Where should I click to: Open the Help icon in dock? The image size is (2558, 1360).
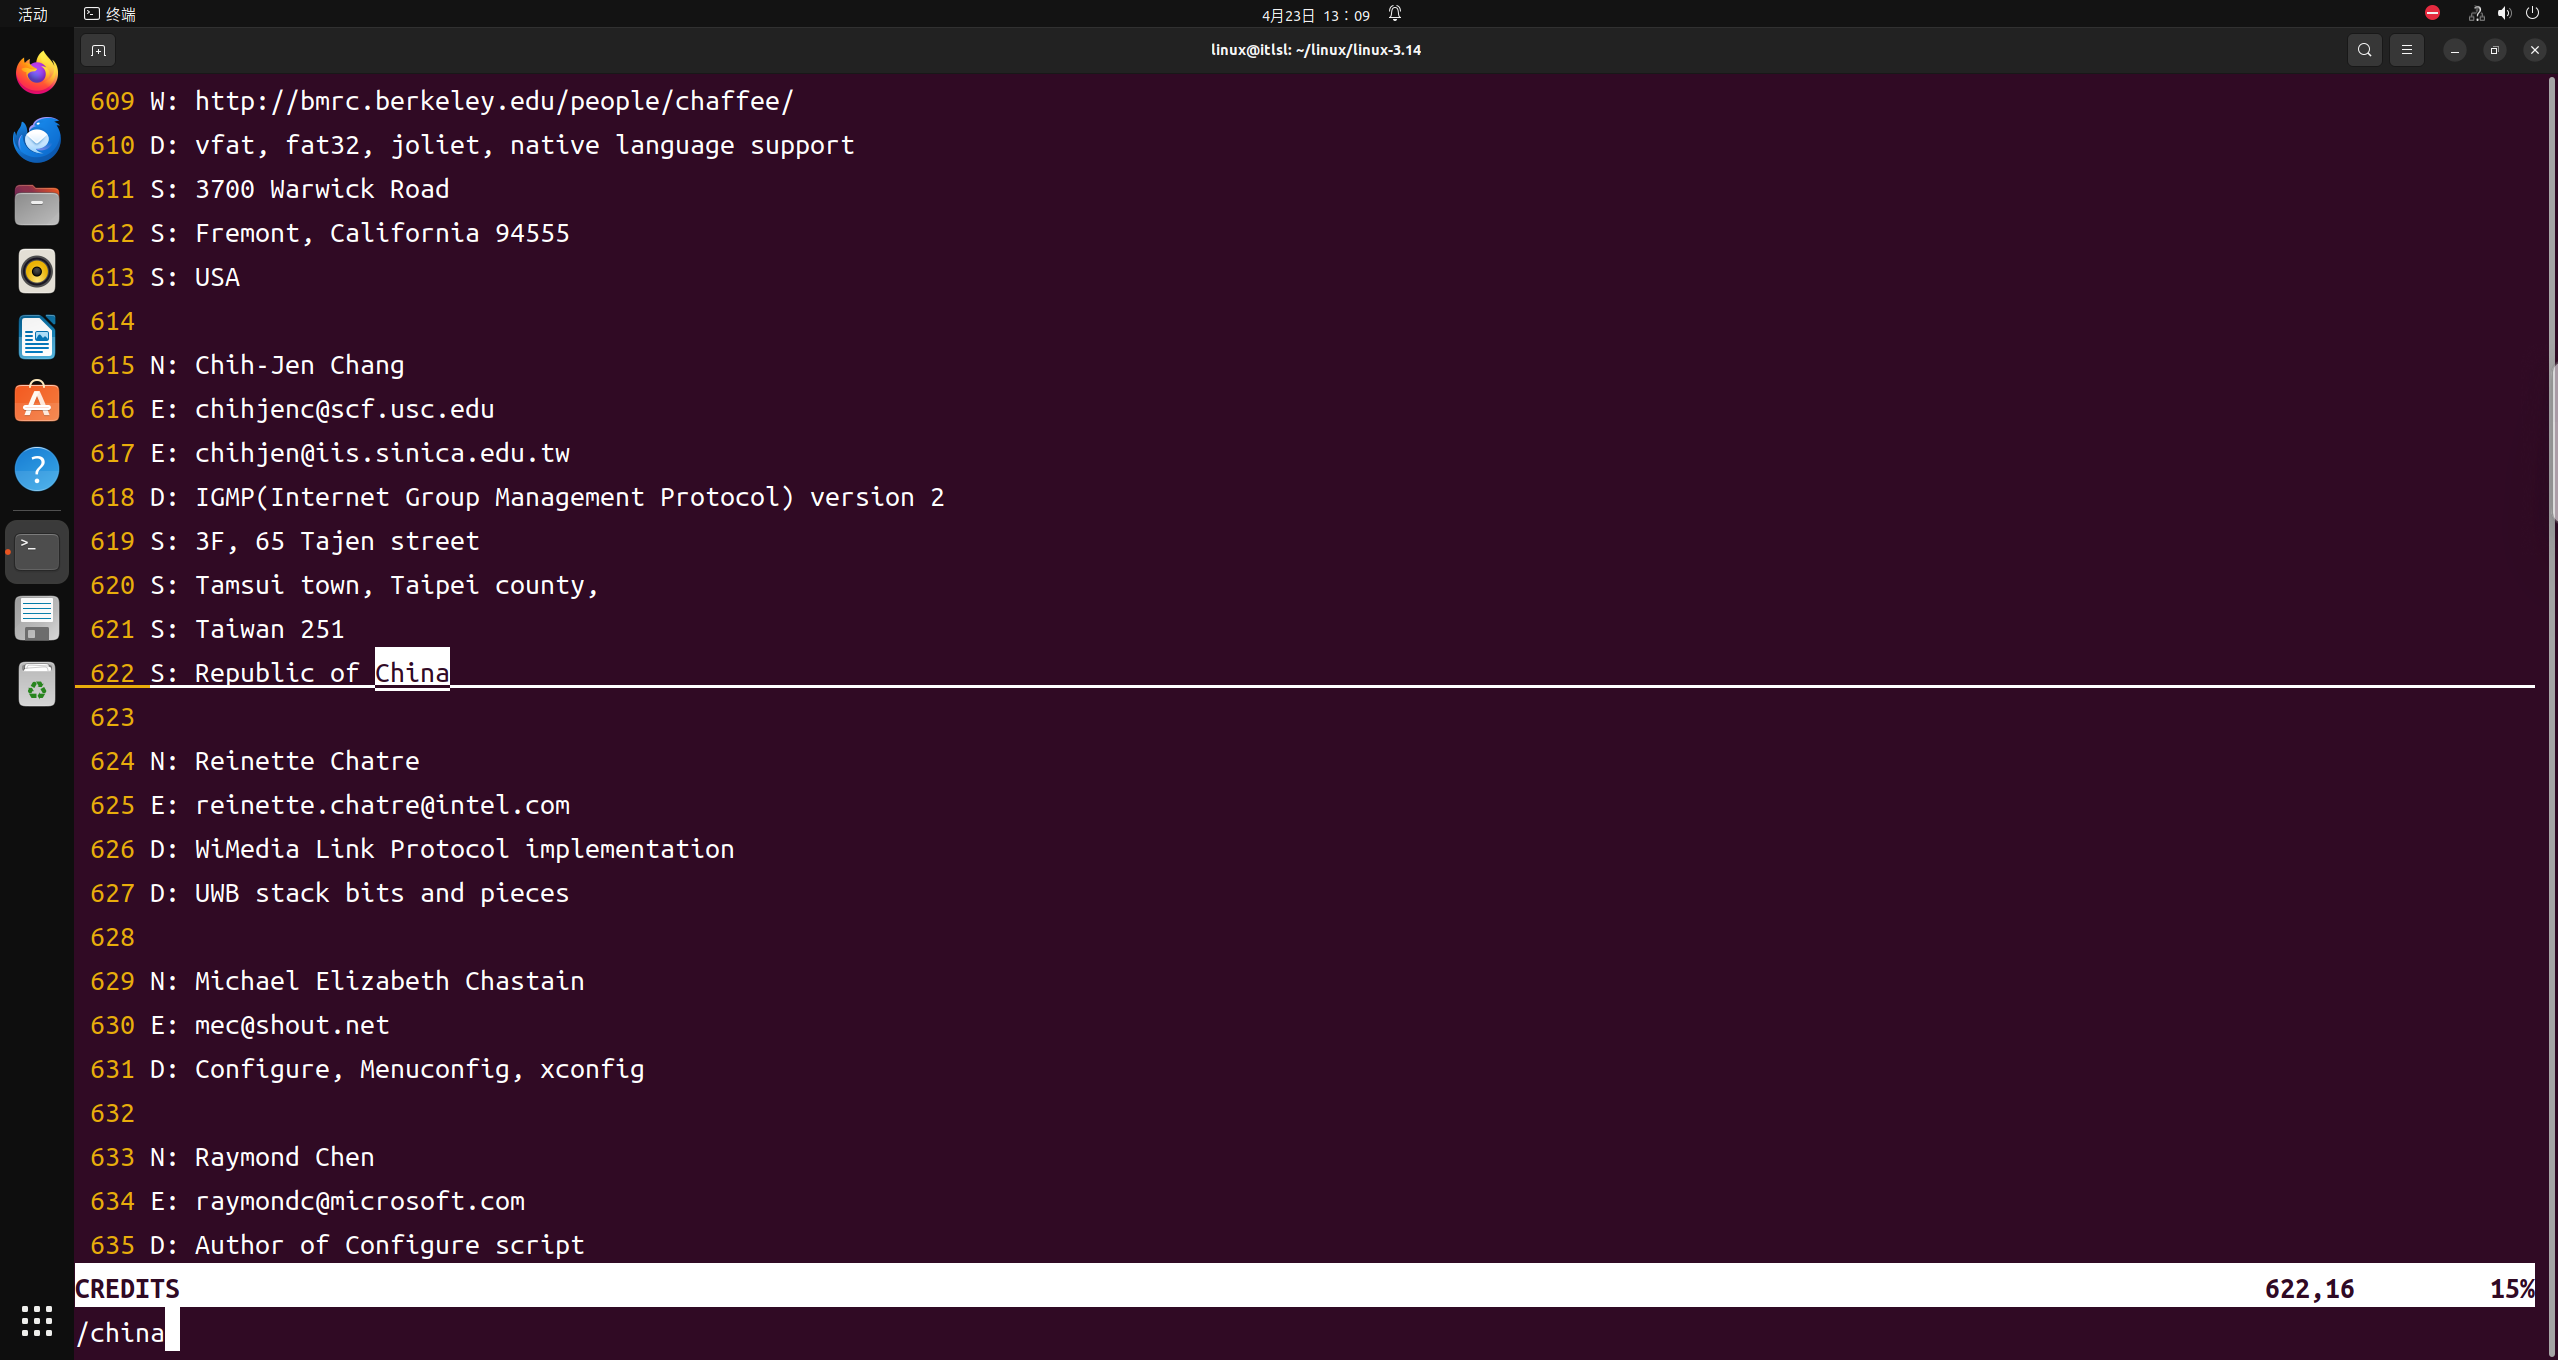tap(37, 469)
